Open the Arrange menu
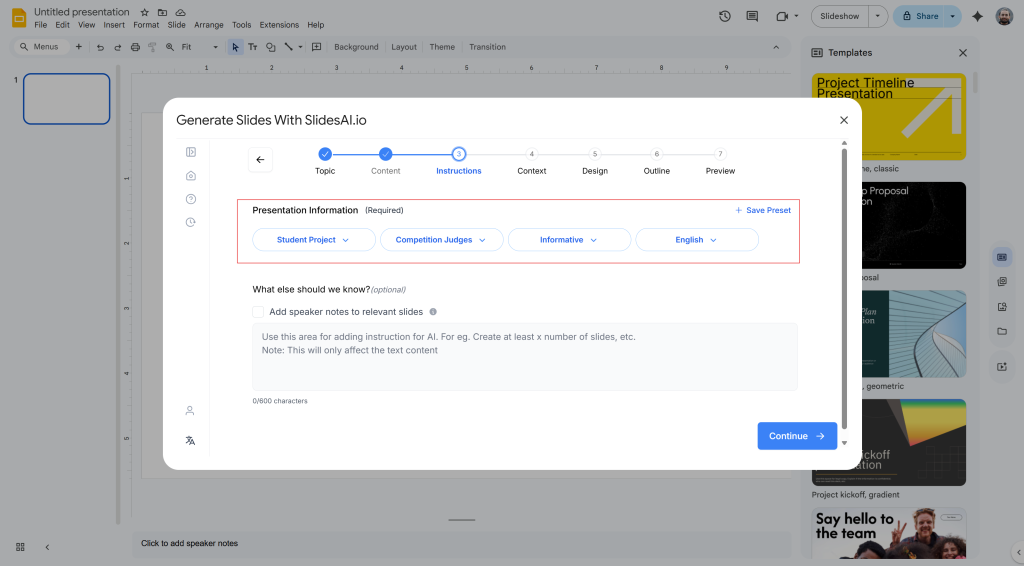 (209, 25)
